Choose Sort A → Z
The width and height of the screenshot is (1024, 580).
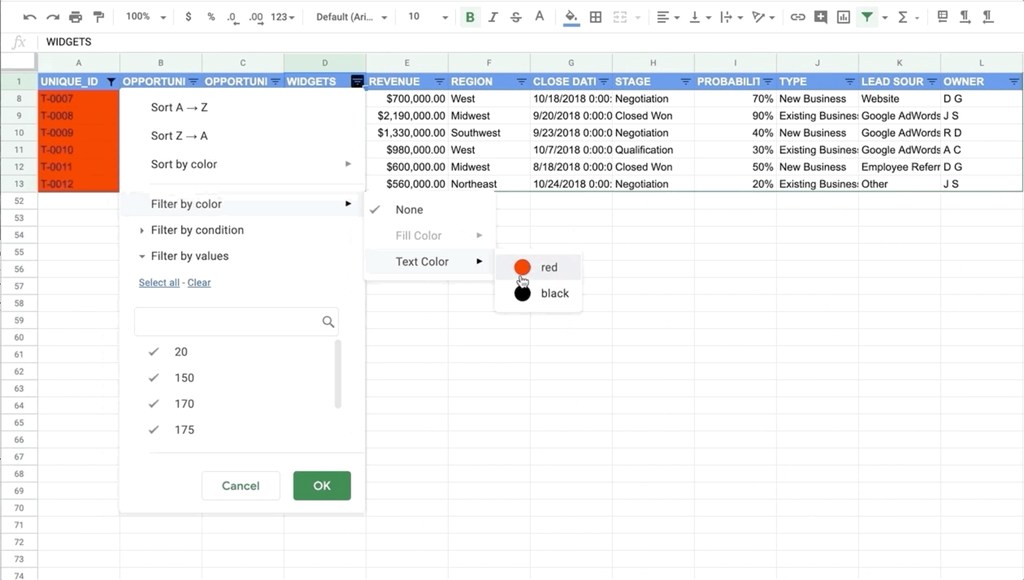179,108
